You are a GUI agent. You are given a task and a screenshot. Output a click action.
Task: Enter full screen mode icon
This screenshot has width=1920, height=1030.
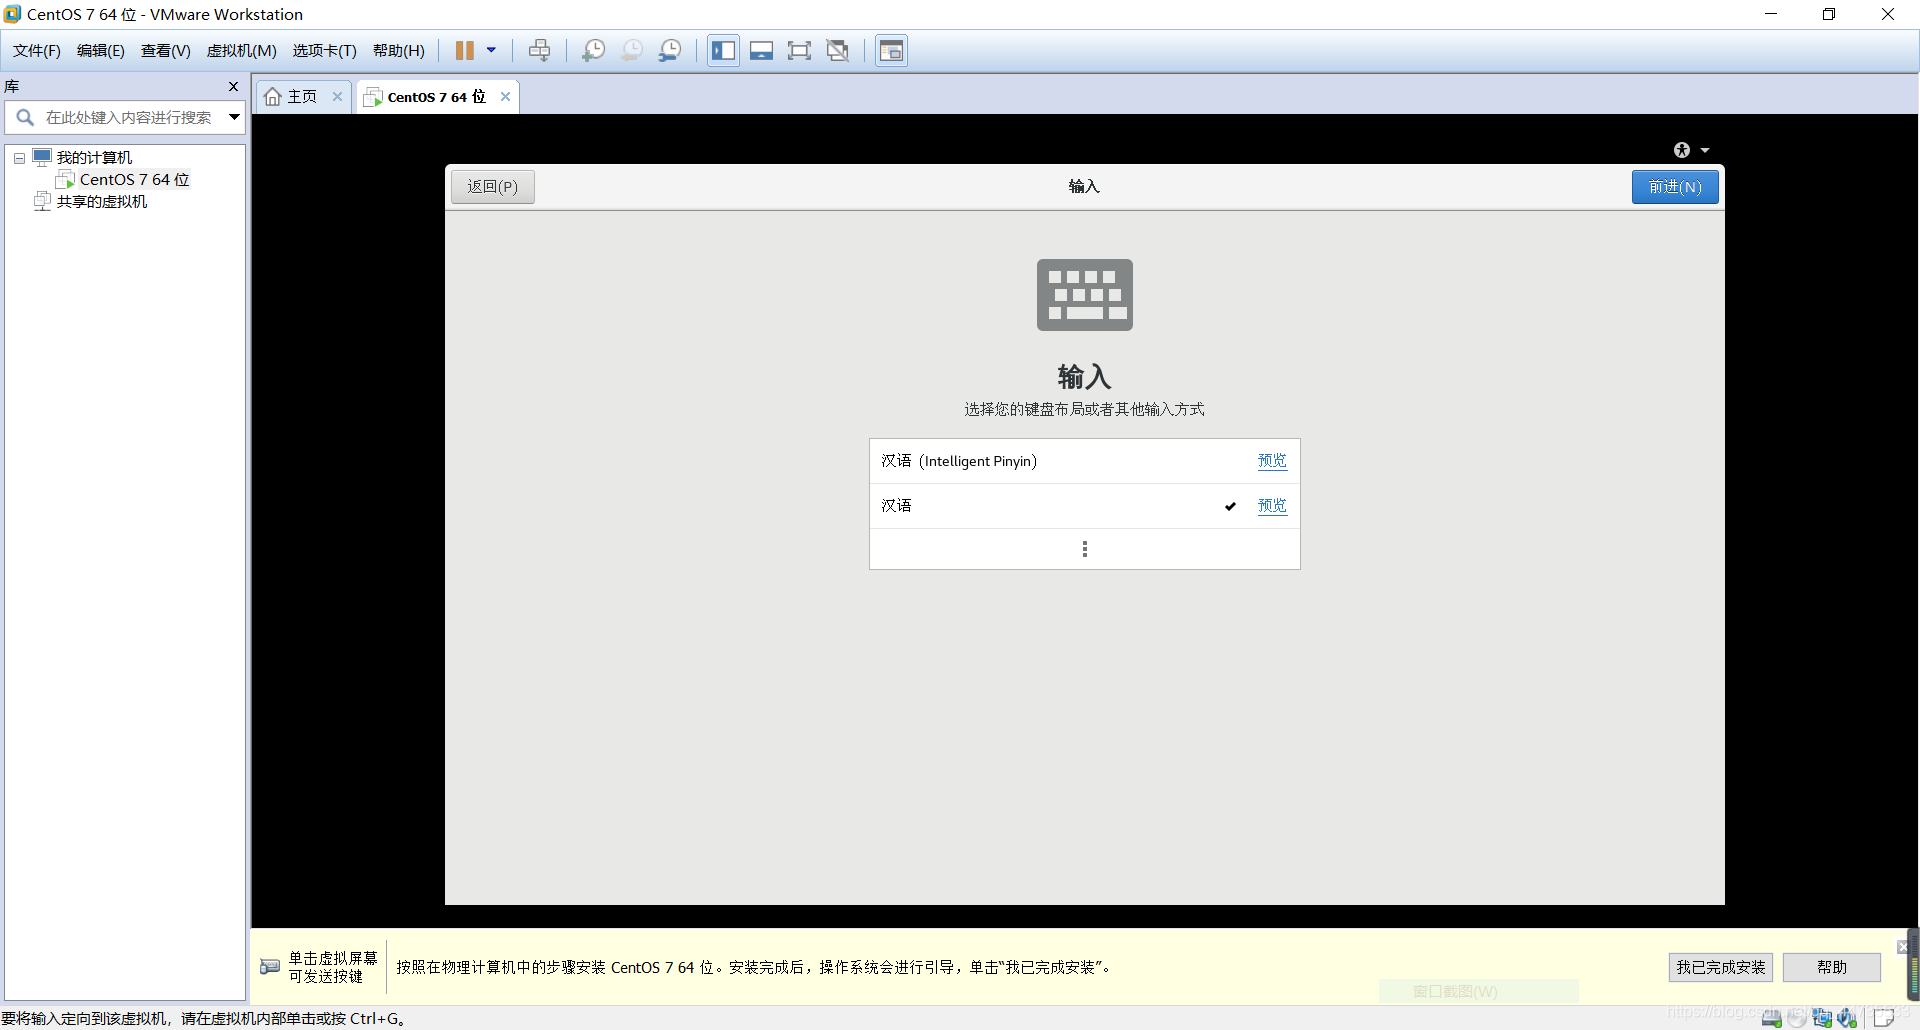799,50
